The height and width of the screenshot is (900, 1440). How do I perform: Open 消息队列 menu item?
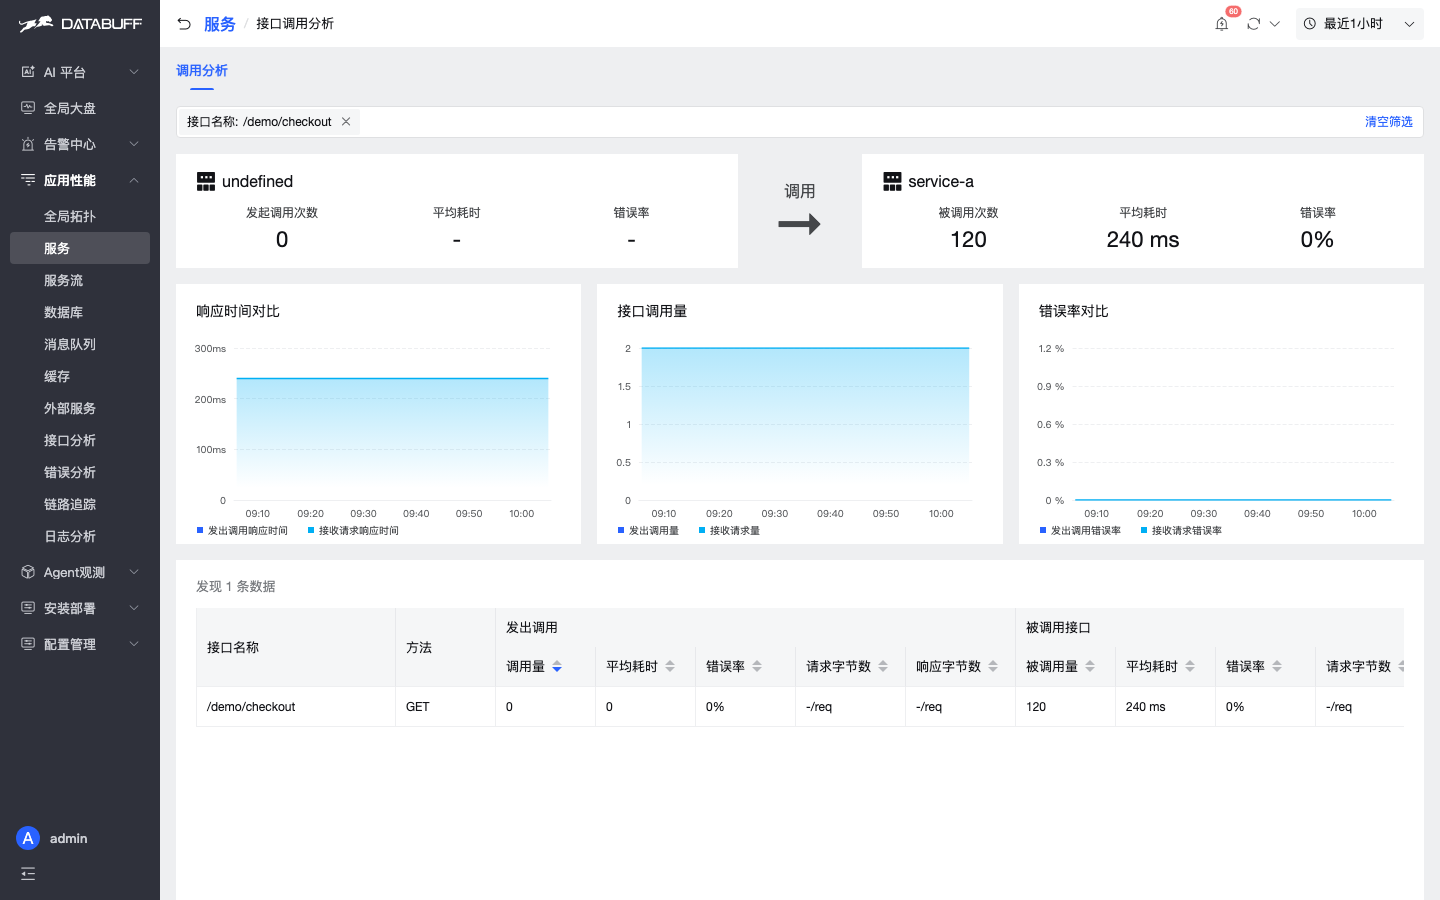pos(80,344)
